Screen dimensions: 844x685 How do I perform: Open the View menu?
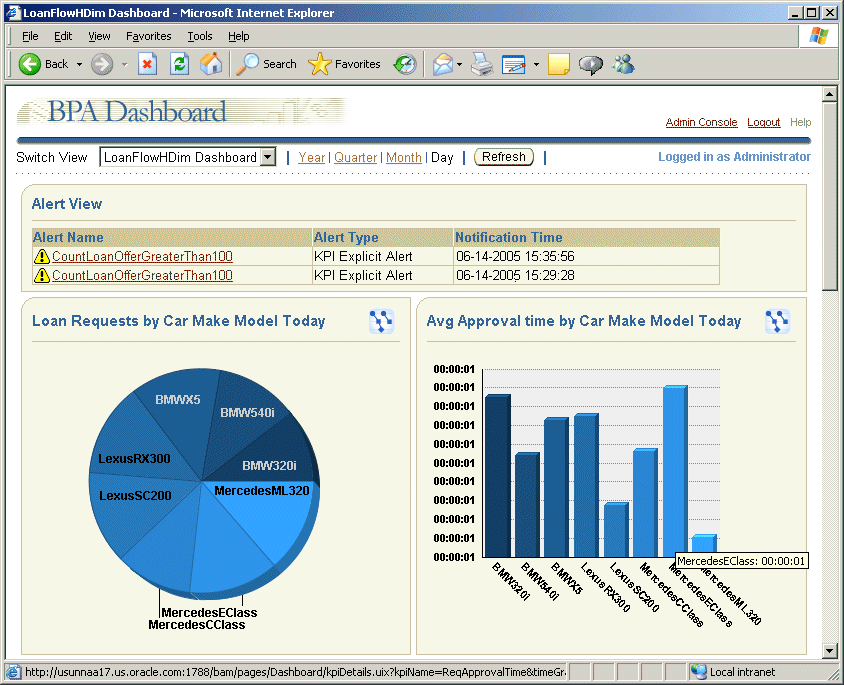(99, 36)
